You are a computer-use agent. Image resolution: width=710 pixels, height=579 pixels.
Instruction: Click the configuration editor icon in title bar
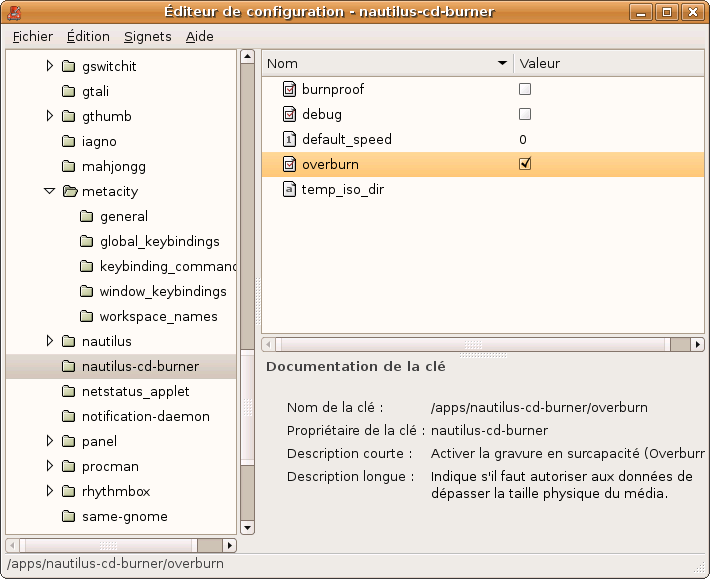[x=14, y=12]
